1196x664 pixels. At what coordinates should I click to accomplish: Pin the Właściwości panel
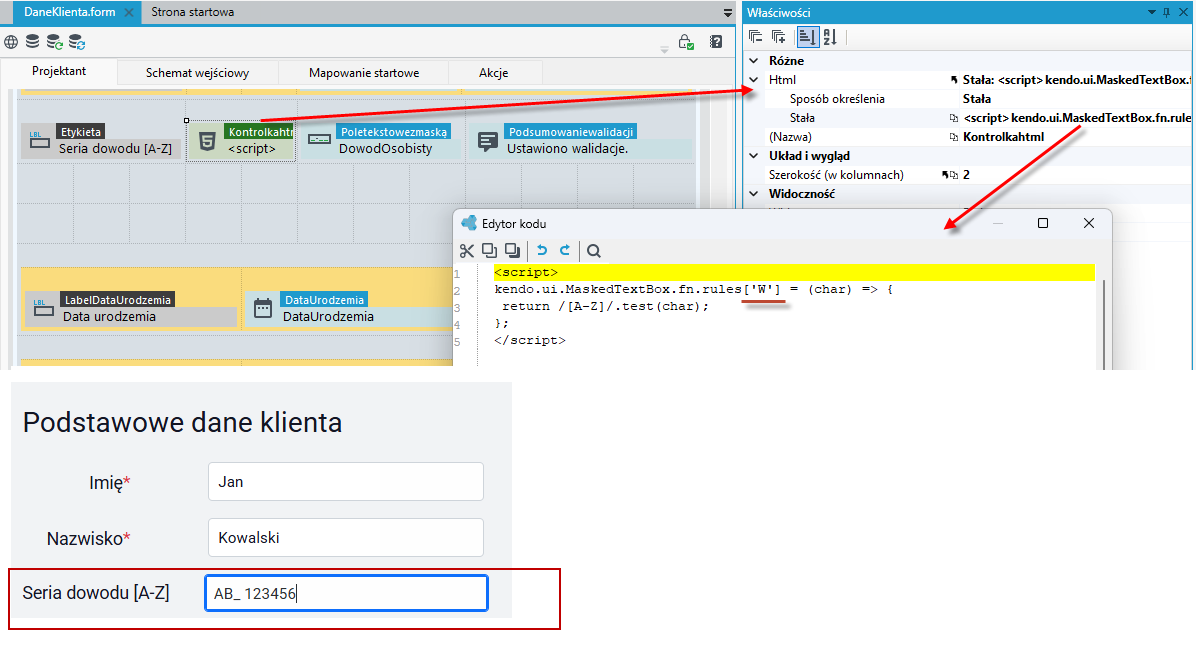tap(1166, 12)
